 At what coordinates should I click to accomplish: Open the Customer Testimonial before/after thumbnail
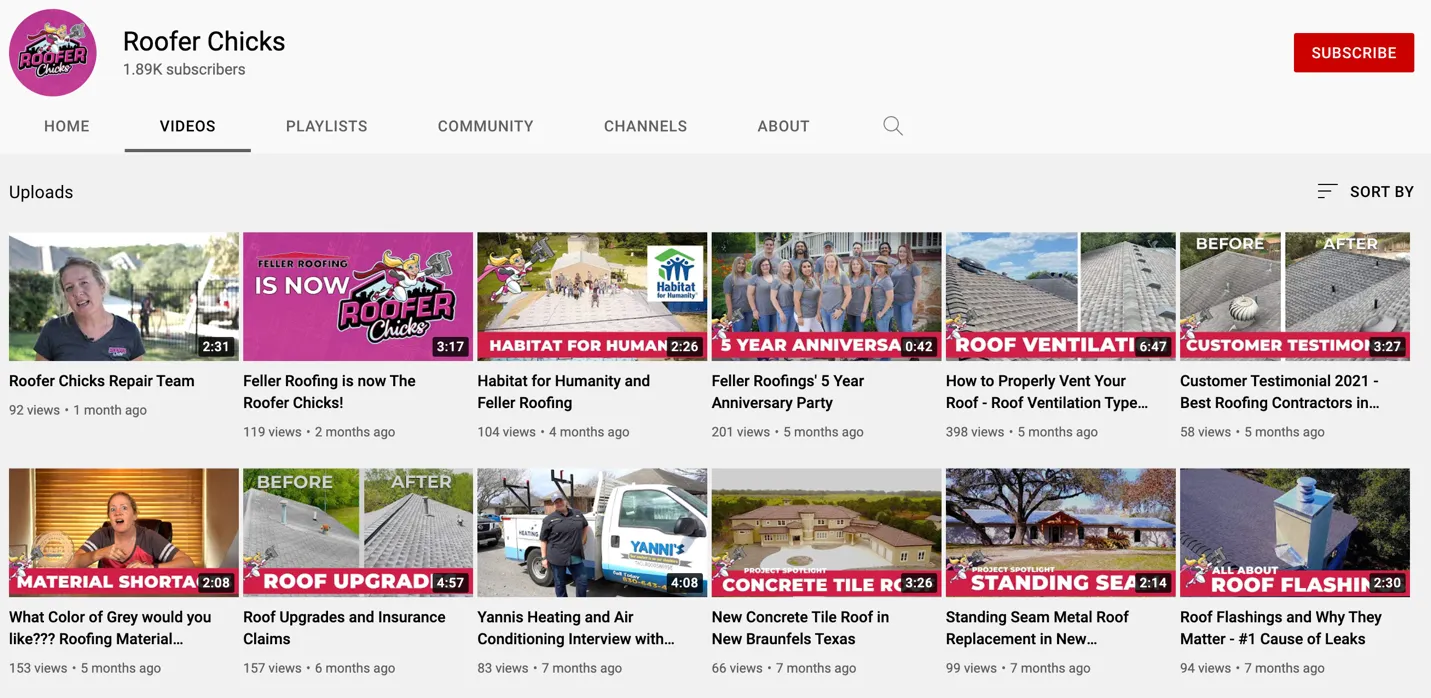coord(1295,297)
